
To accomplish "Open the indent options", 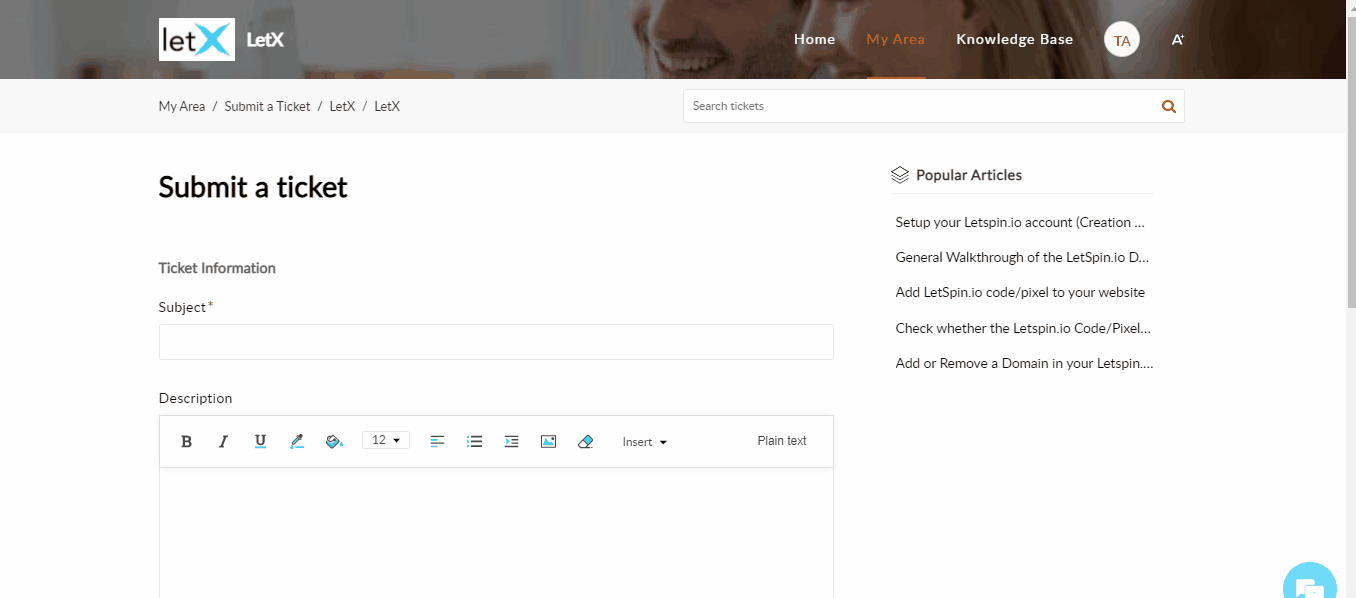I will [x=511, y=441].
